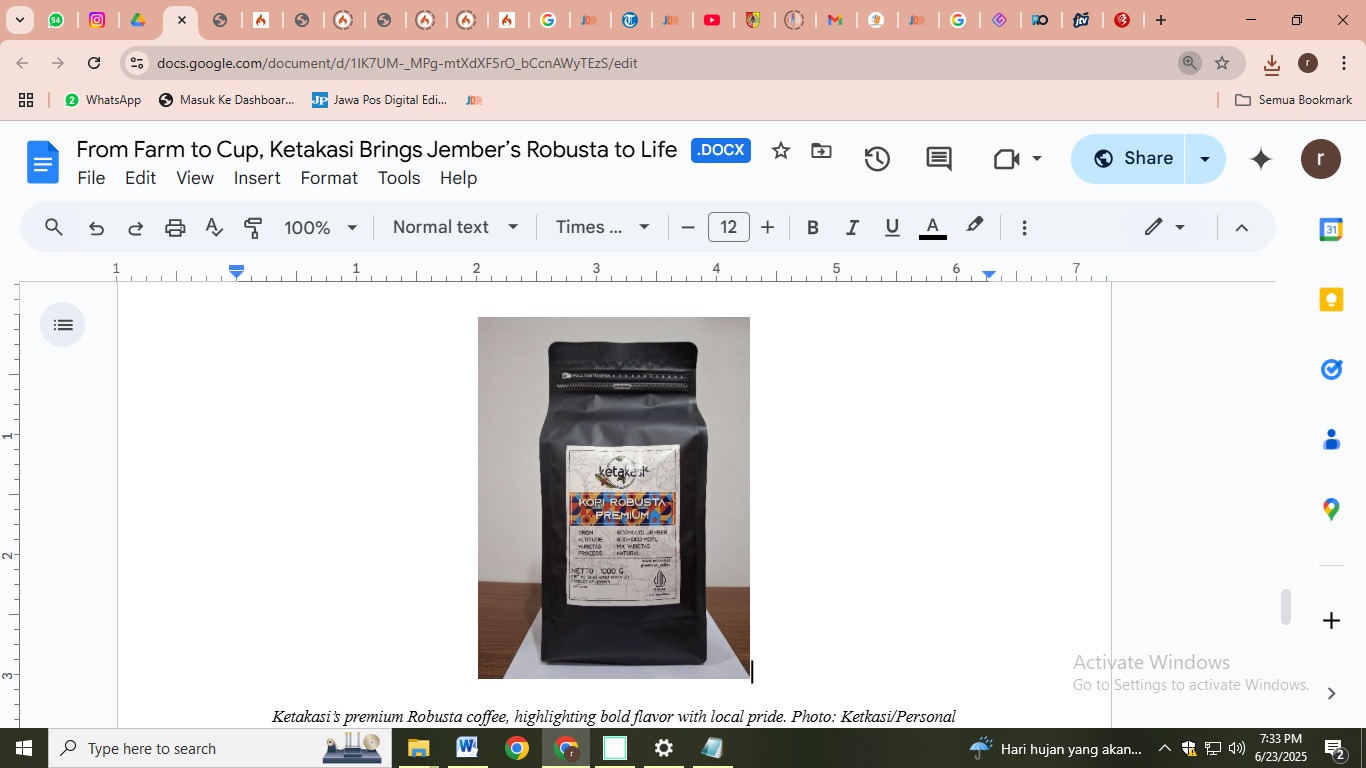
Task: Open Semua Bookmark folder
Action: [x=1294, y=100]
